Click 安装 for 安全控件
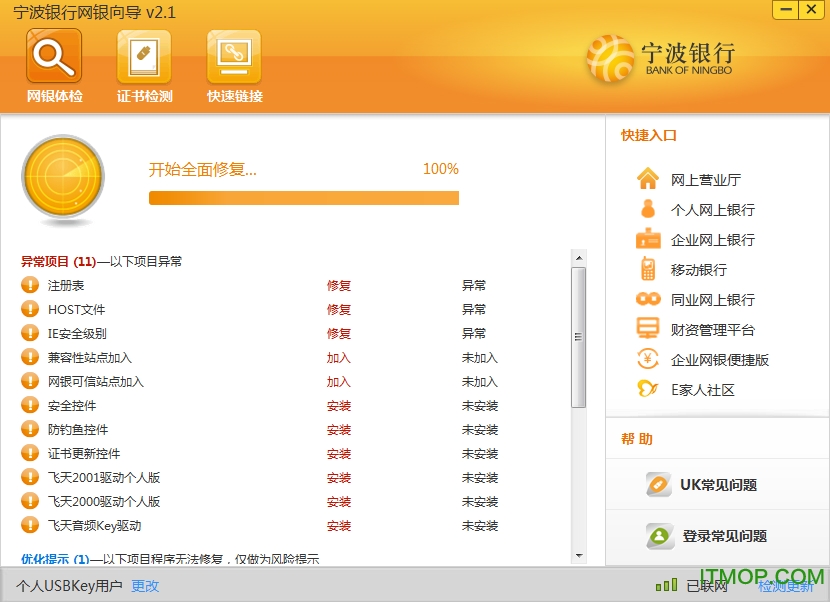 coord(338,406)
